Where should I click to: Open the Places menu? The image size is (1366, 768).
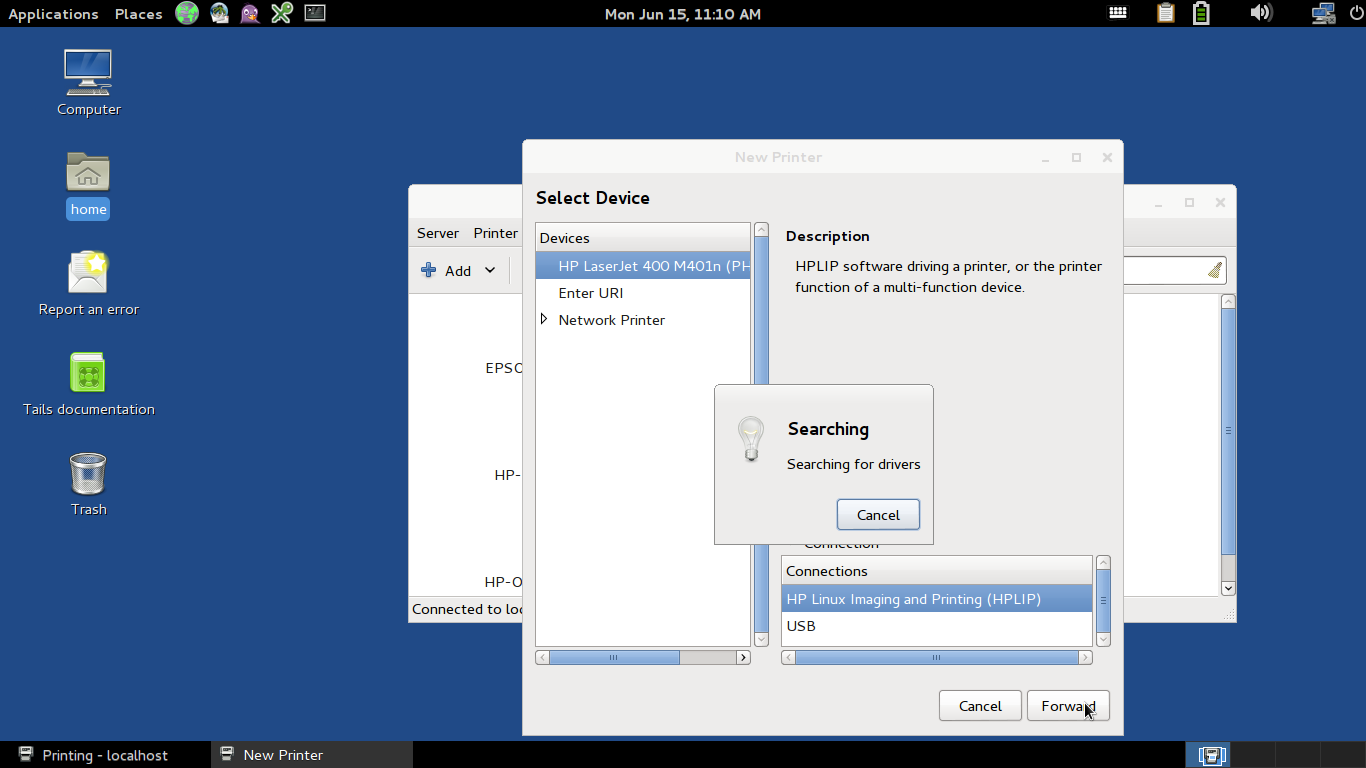click(138, 14)
